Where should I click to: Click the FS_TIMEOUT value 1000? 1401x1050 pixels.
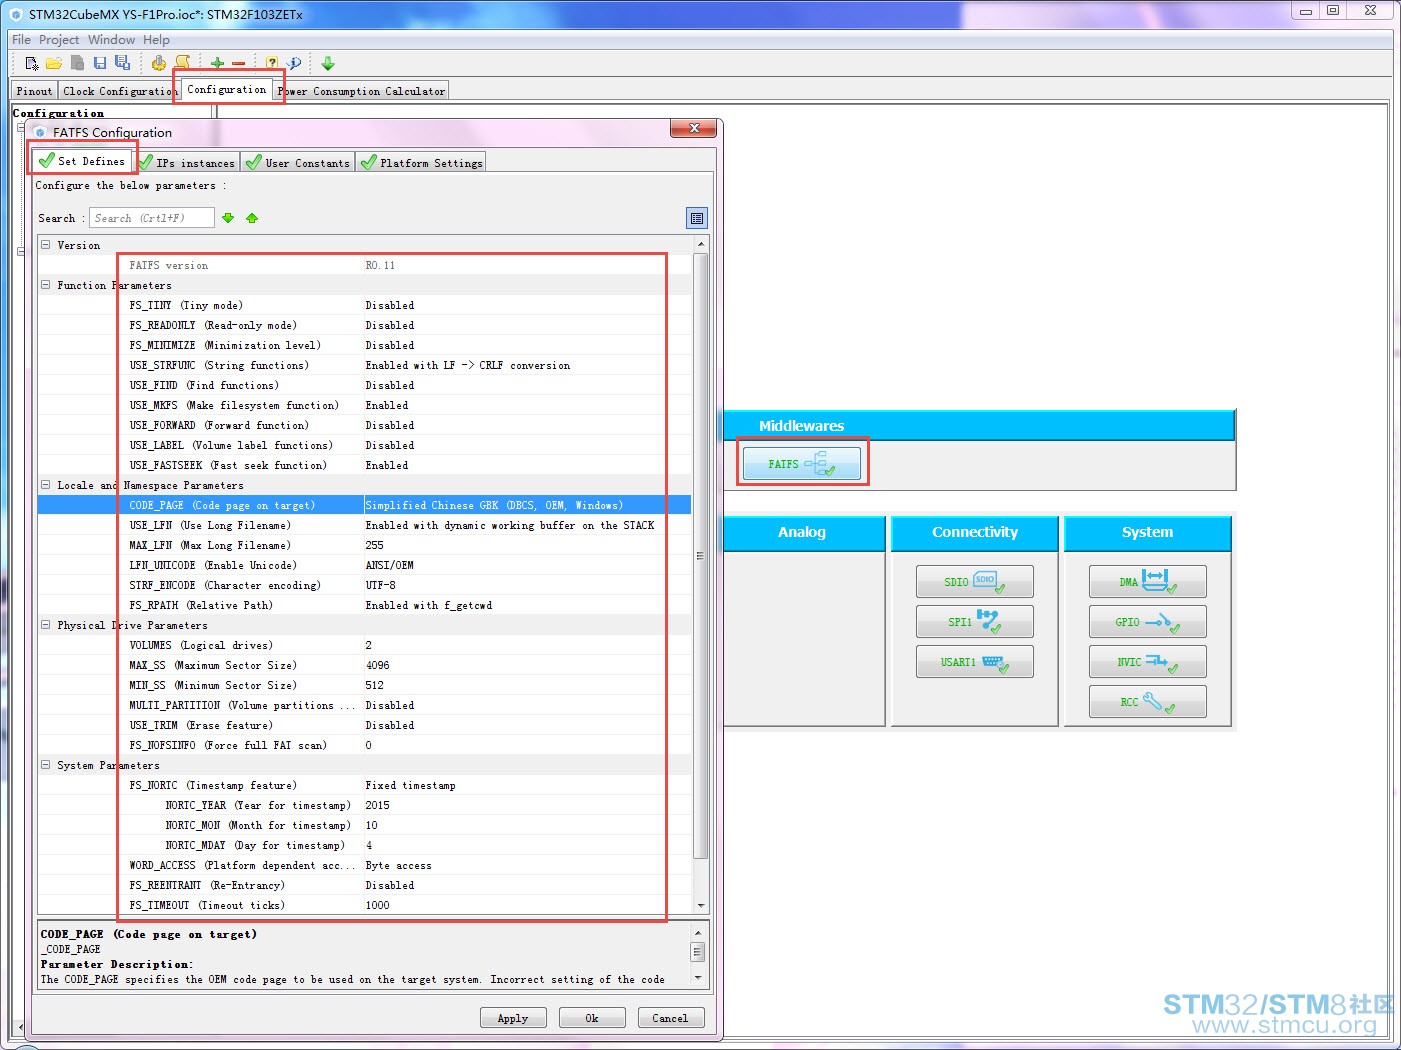point(377,905)
